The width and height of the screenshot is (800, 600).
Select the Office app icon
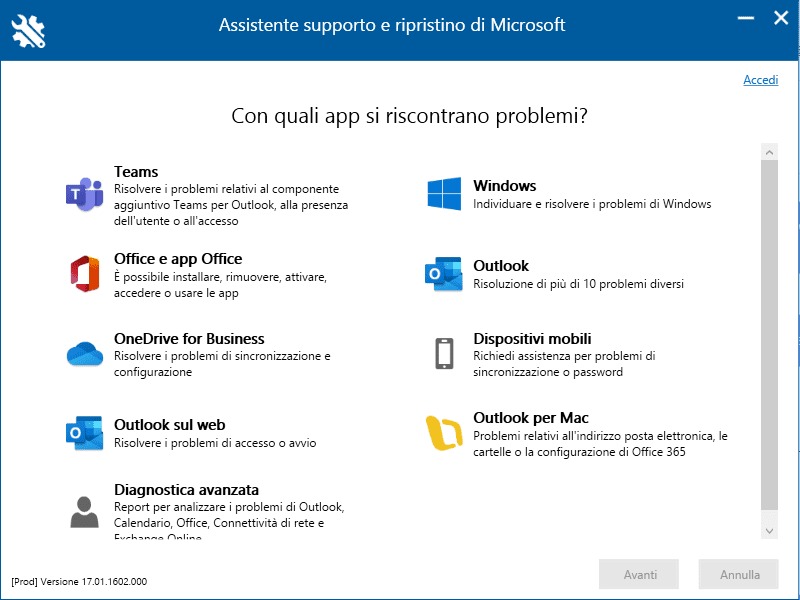[x=84, y=274]
